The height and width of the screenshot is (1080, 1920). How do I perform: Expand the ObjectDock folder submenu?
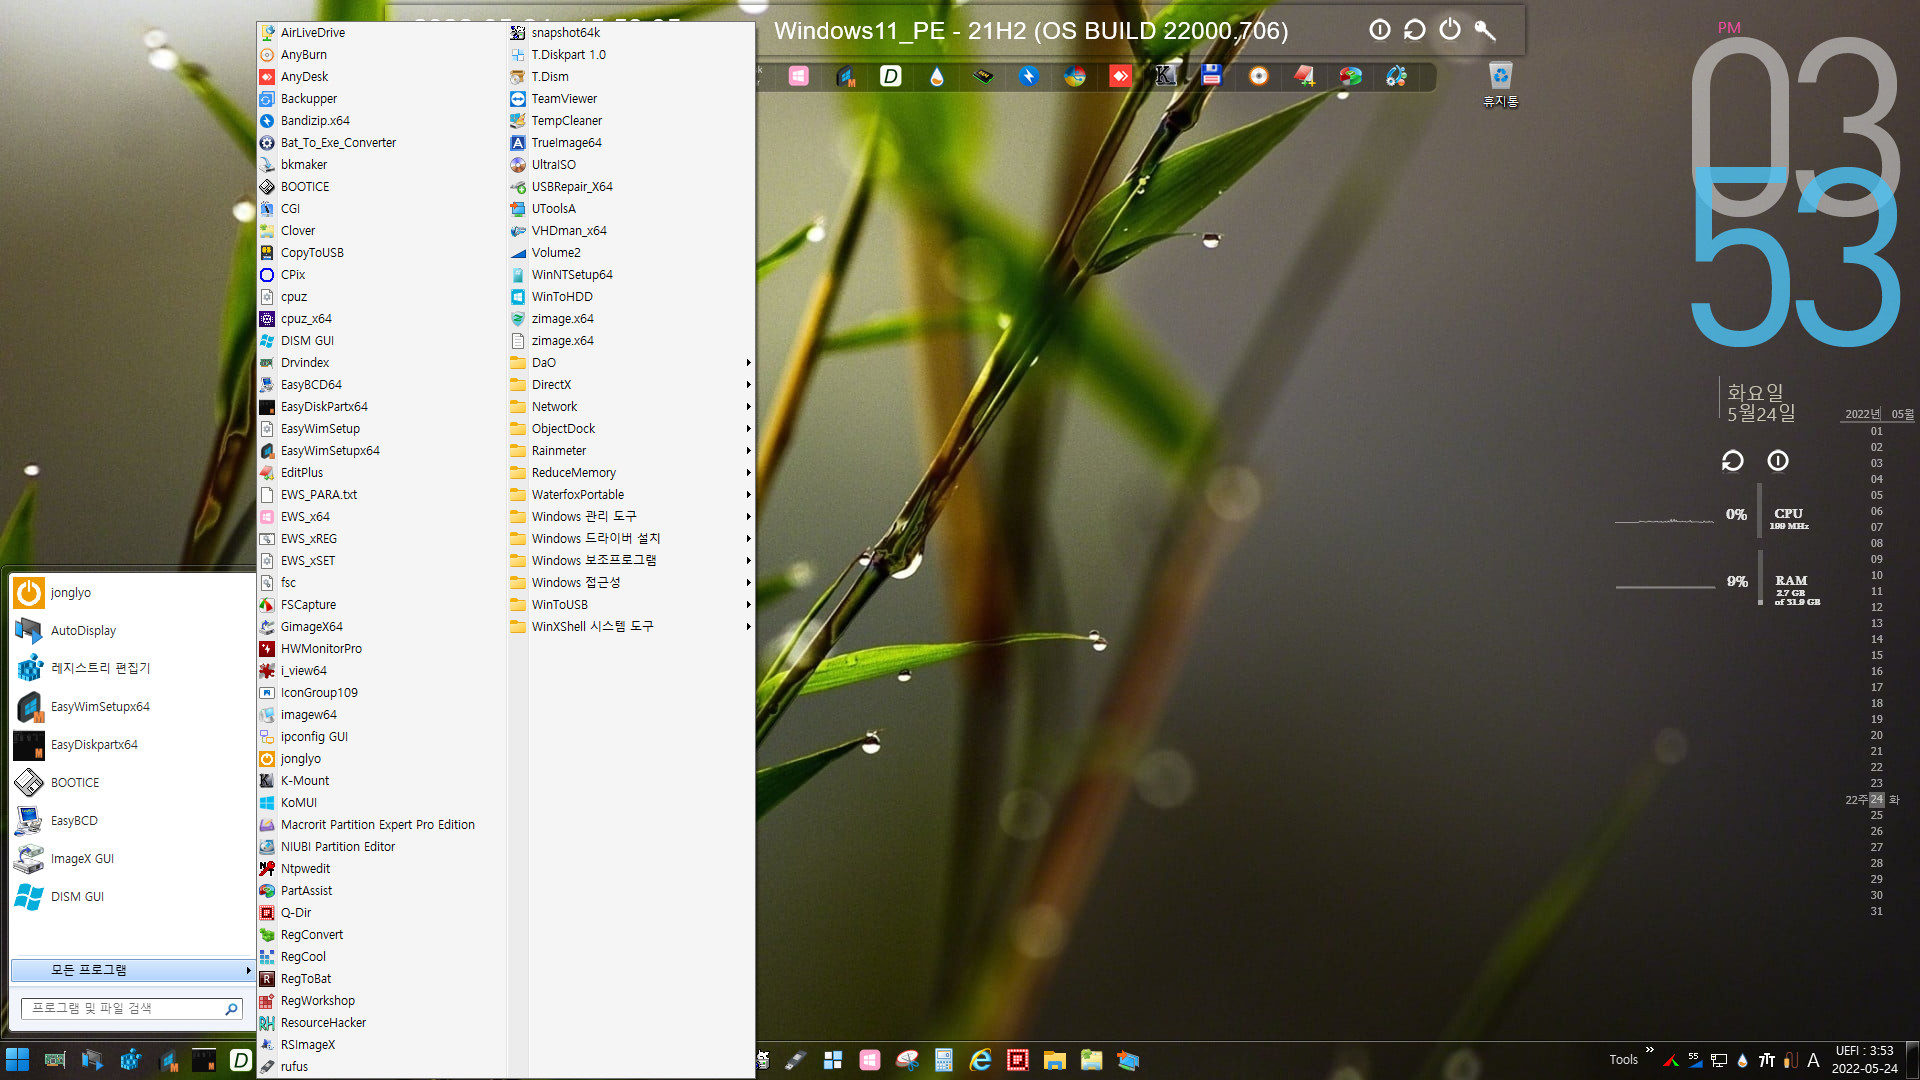click(631, 429)
